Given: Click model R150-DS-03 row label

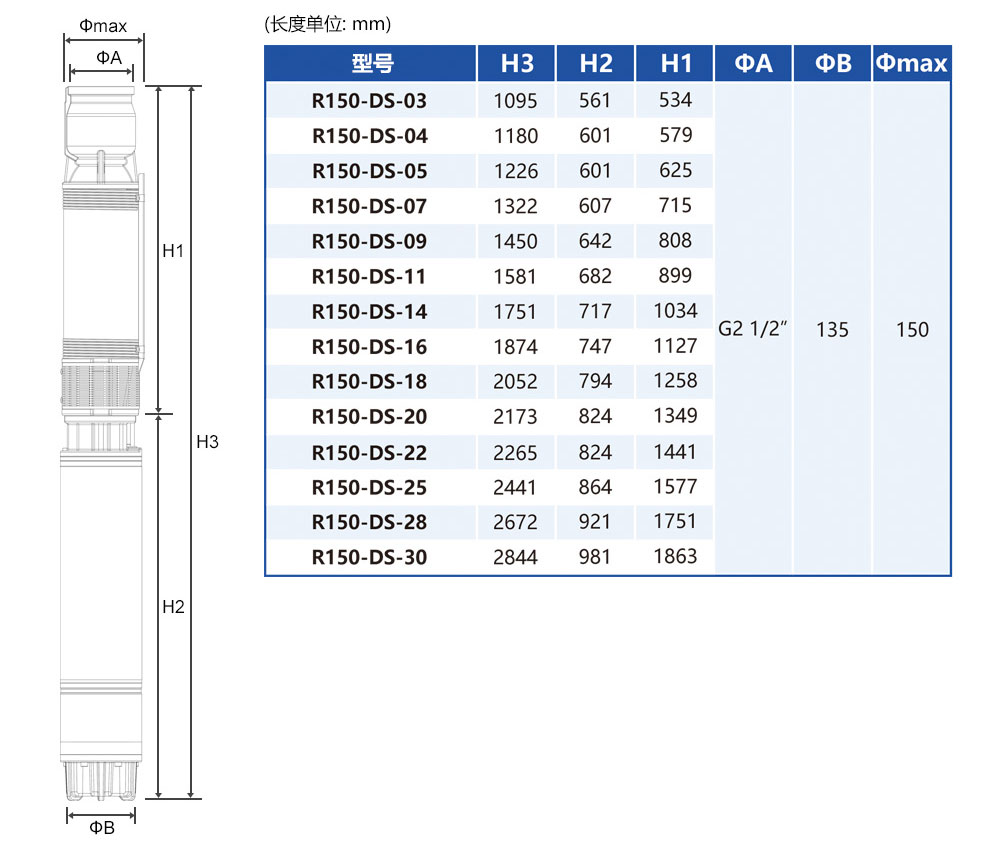Looking at the screenshot, I should (x=369, y=101).
